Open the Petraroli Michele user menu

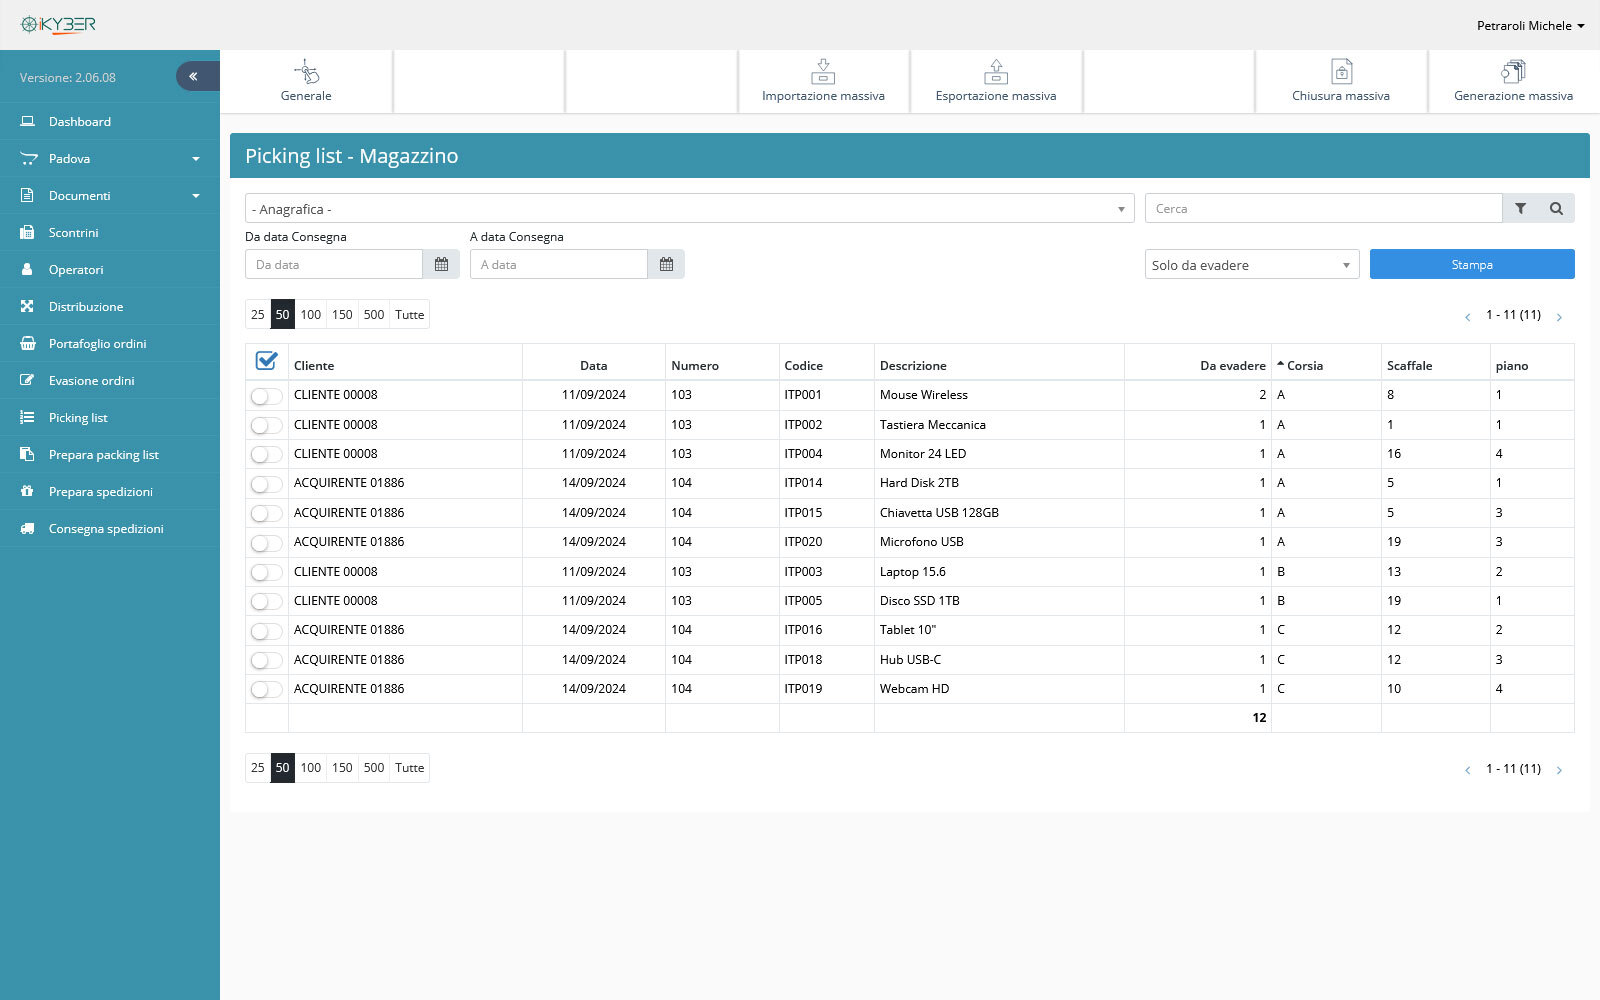[x=1530, y=25]
